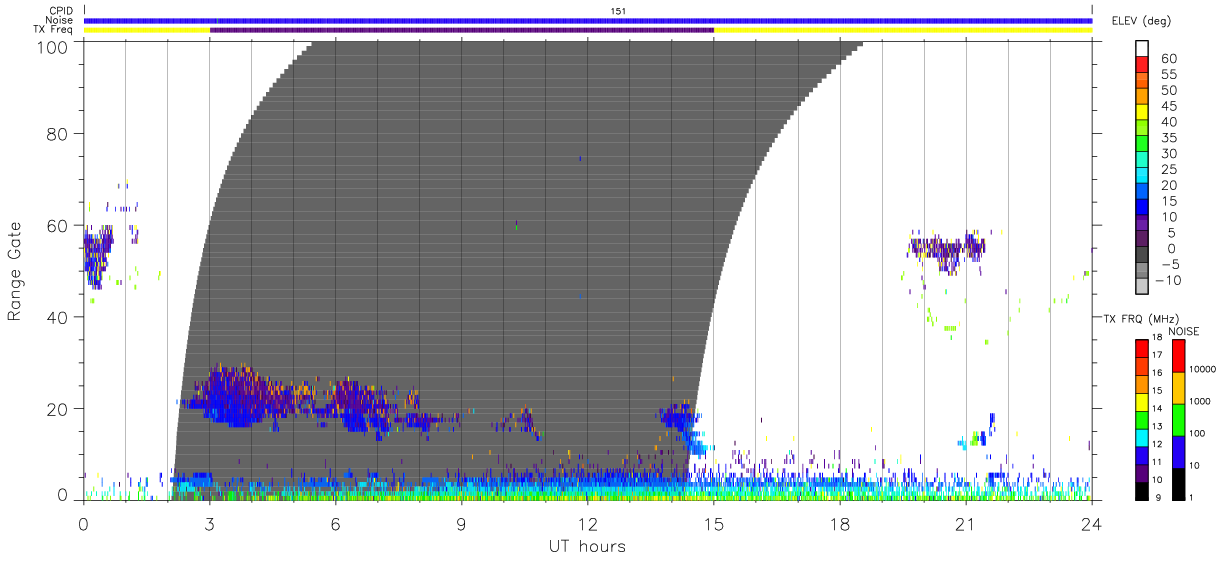This screenshot has width=1228, height=567.
Task: Pick the red cell of TX FRQ colorbar
Action: (1140, 349)
